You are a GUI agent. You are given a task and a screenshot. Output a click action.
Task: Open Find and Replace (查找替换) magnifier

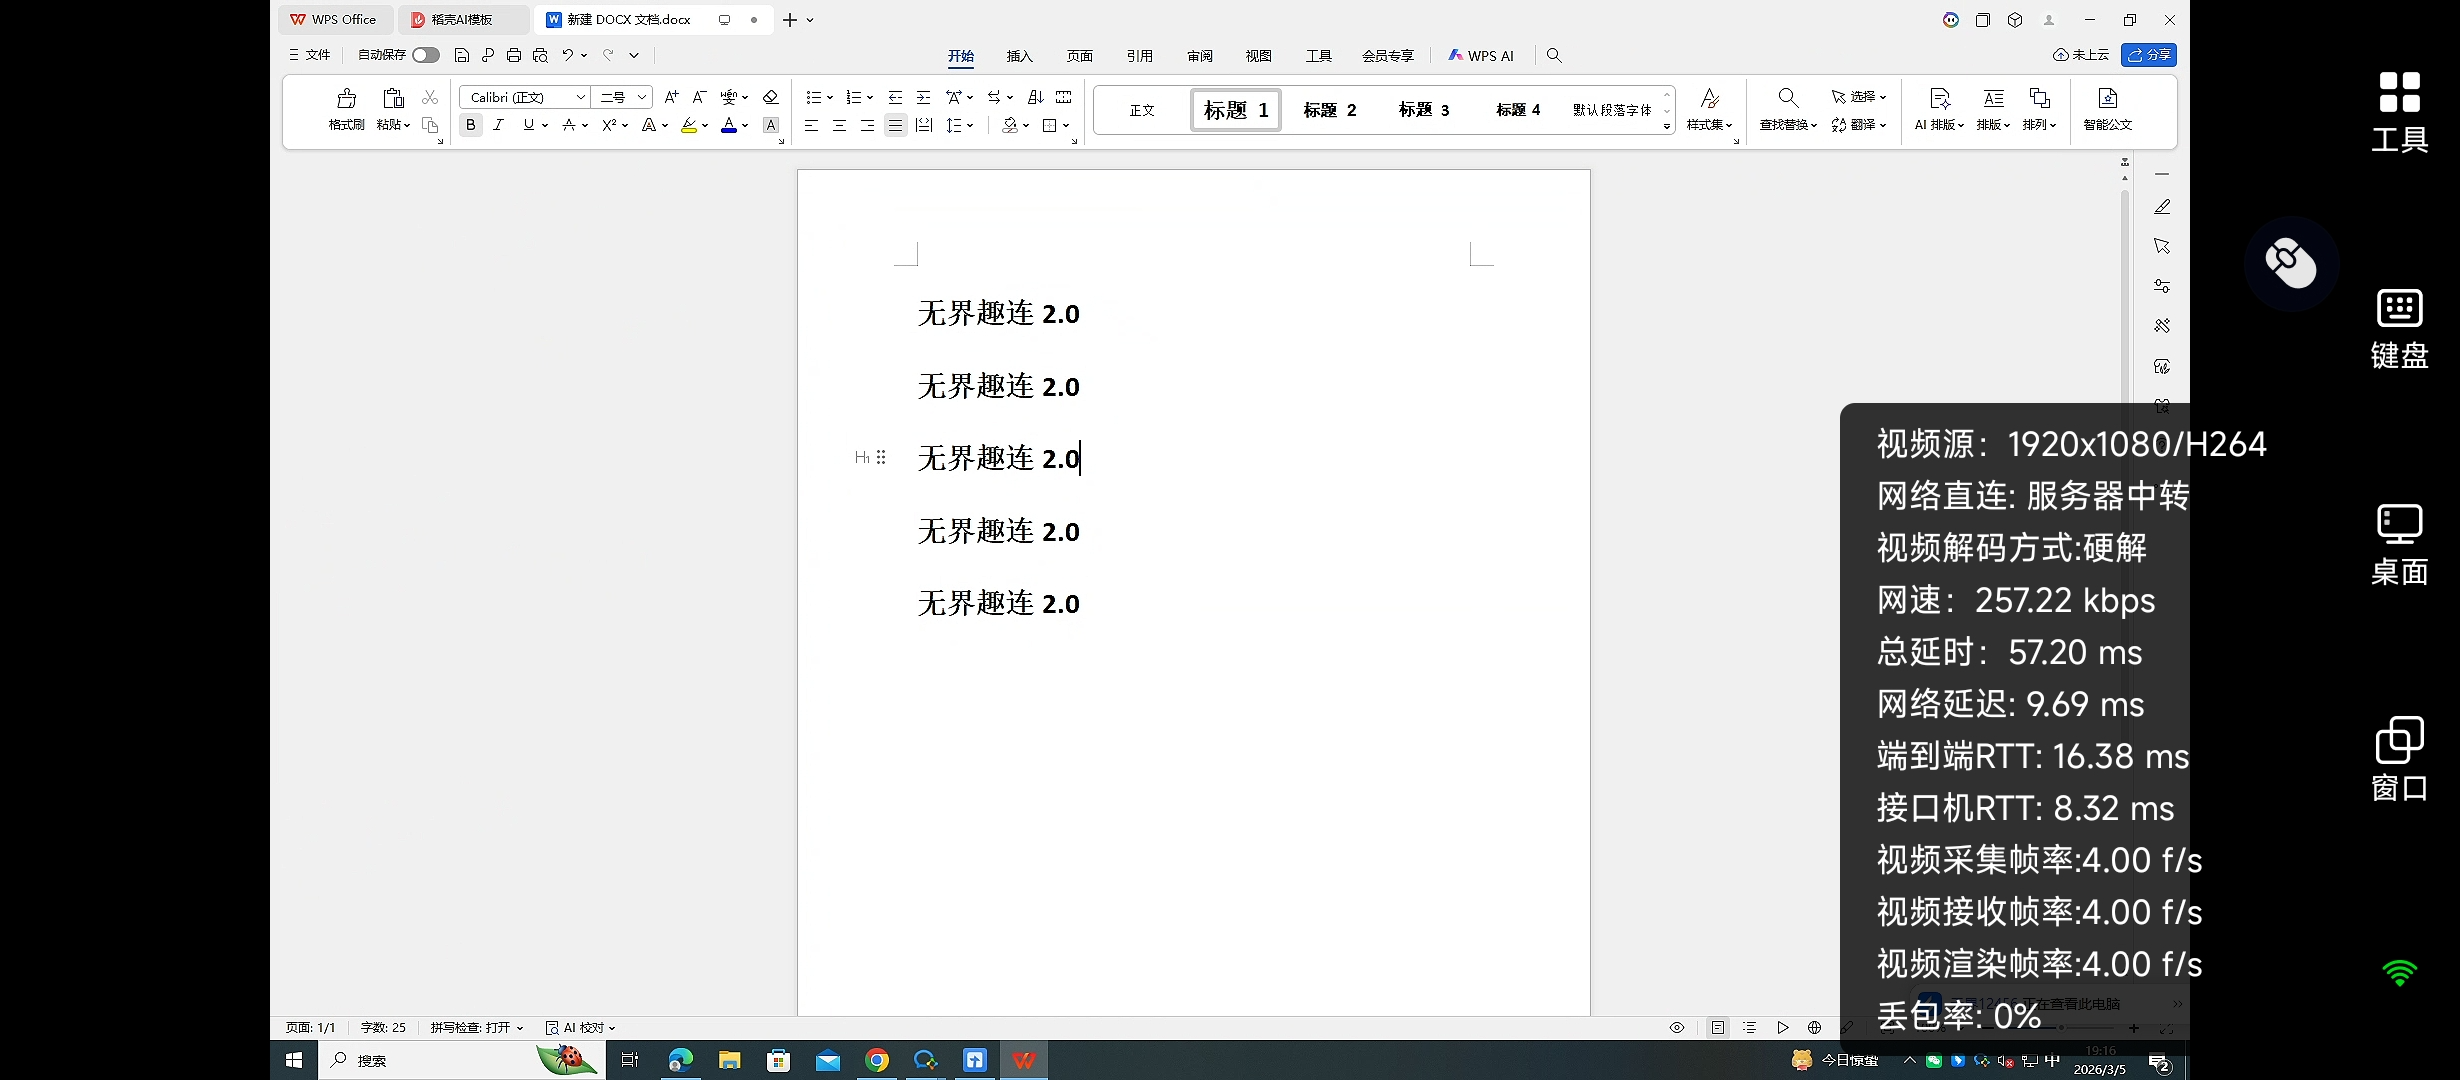(1788, 98)
